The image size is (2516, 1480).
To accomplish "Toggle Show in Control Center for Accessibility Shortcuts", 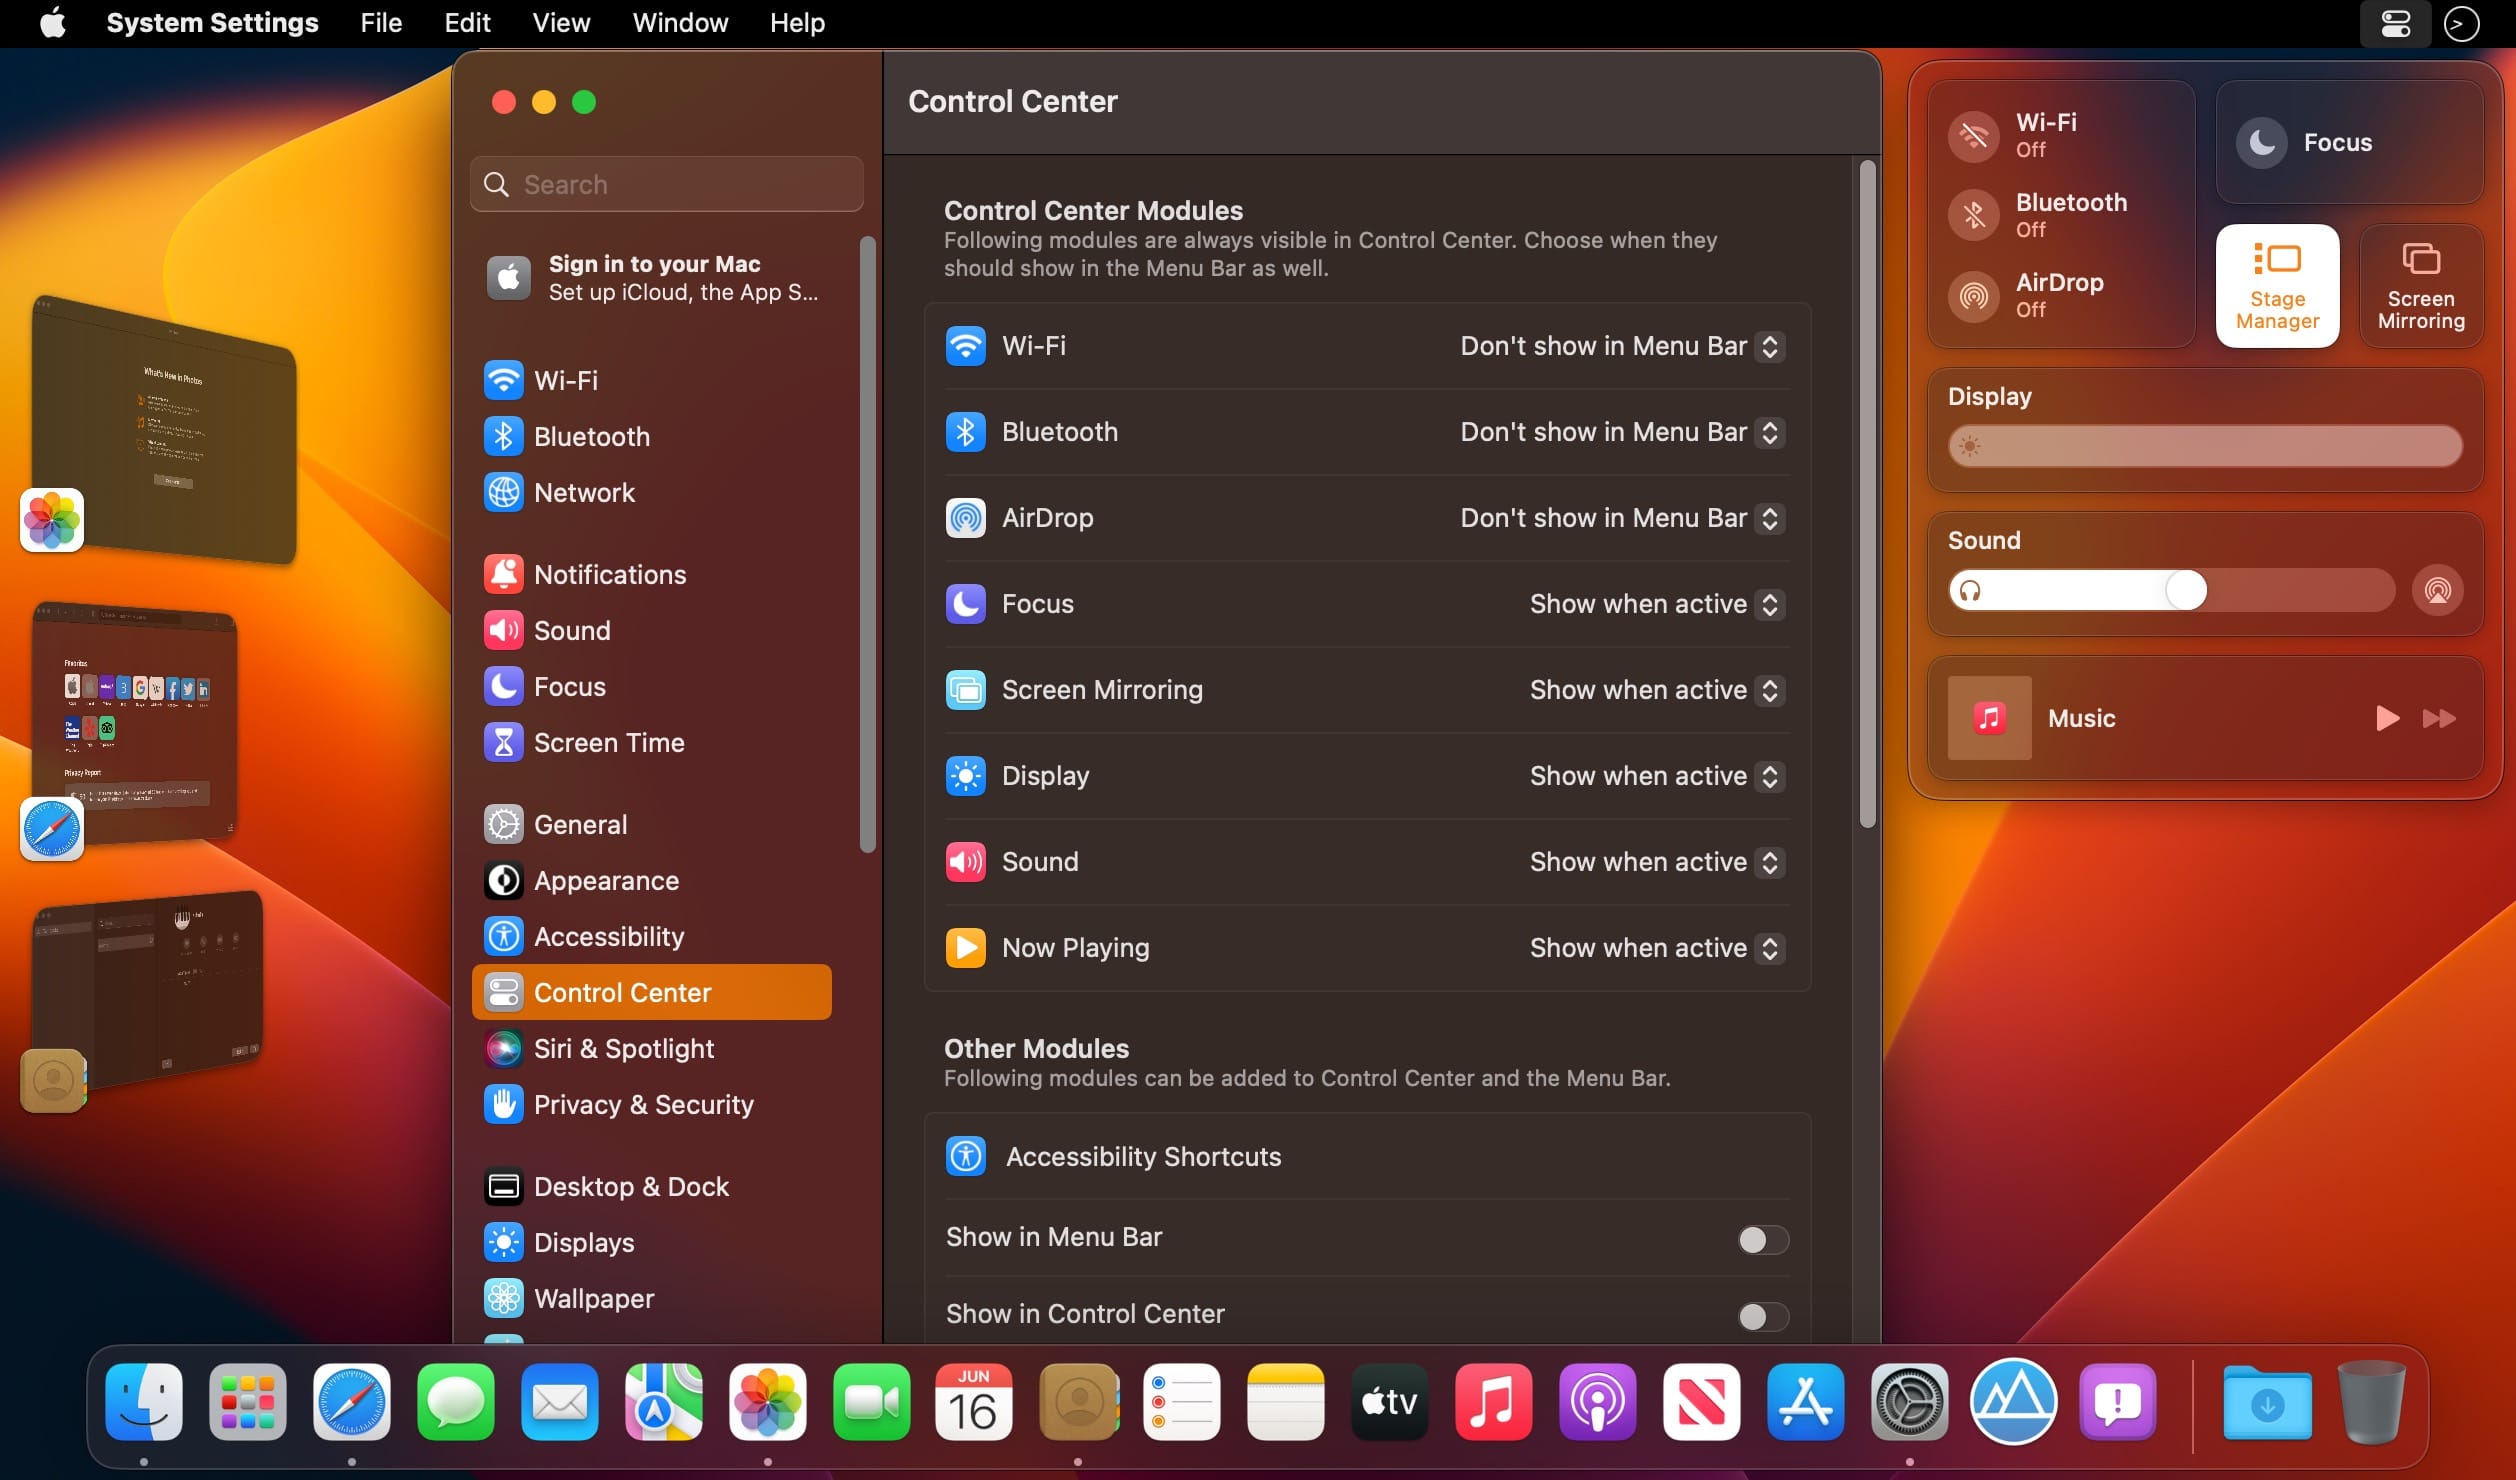I will (x=1757, y=1313).
